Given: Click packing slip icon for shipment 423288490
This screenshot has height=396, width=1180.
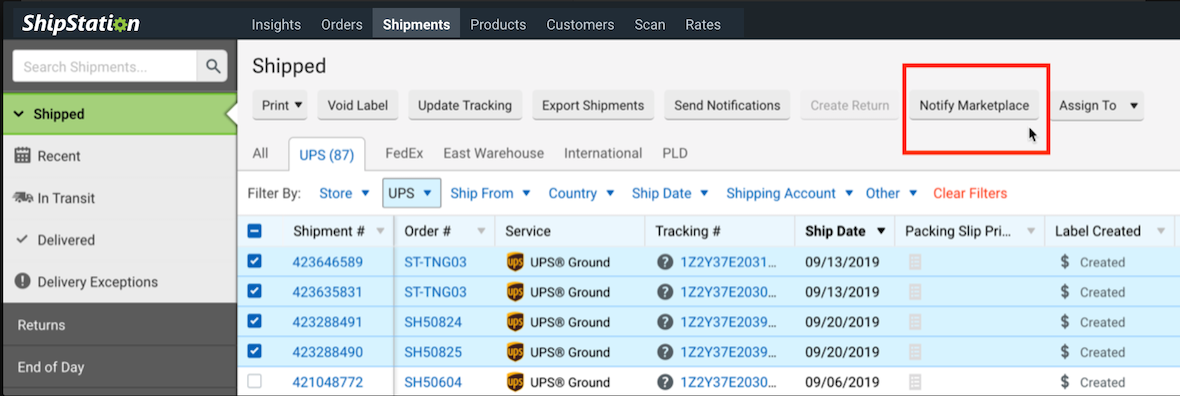Looking at the screenshot, I should pyautogui.click(x=915, y=352).
